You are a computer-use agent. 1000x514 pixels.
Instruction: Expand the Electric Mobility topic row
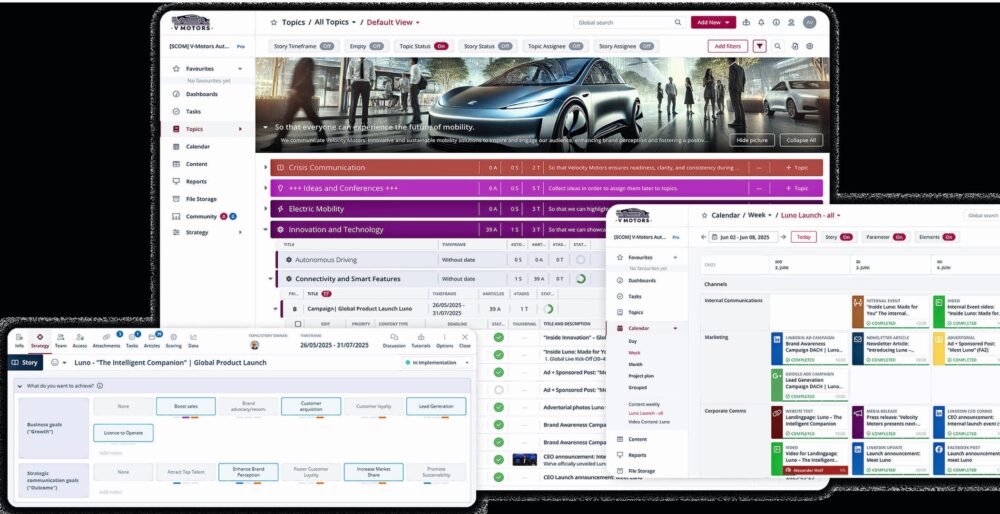point(266,209)
